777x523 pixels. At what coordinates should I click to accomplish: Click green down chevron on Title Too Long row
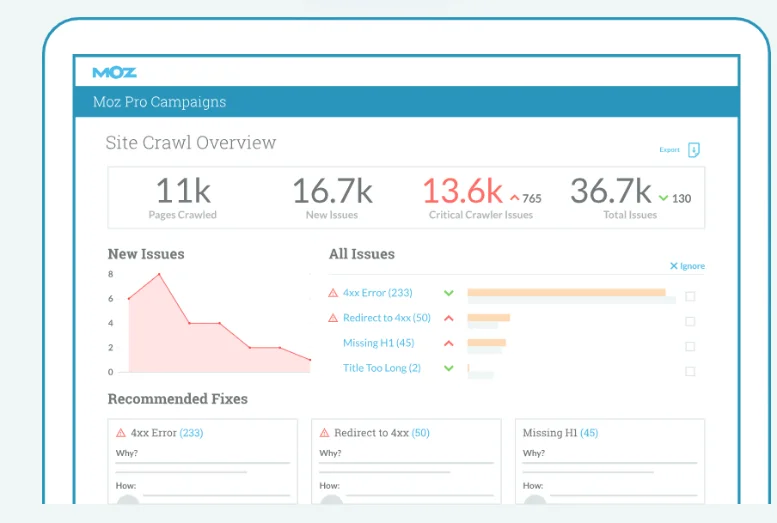click(448, 368)
